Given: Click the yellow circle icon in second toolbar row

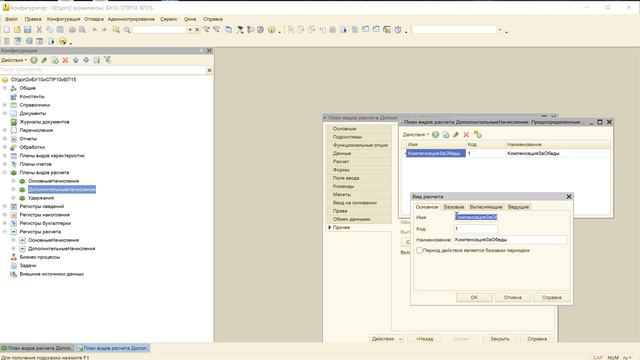Looking at the screenshot, I should pyautogui.click(x=62, y=41).
